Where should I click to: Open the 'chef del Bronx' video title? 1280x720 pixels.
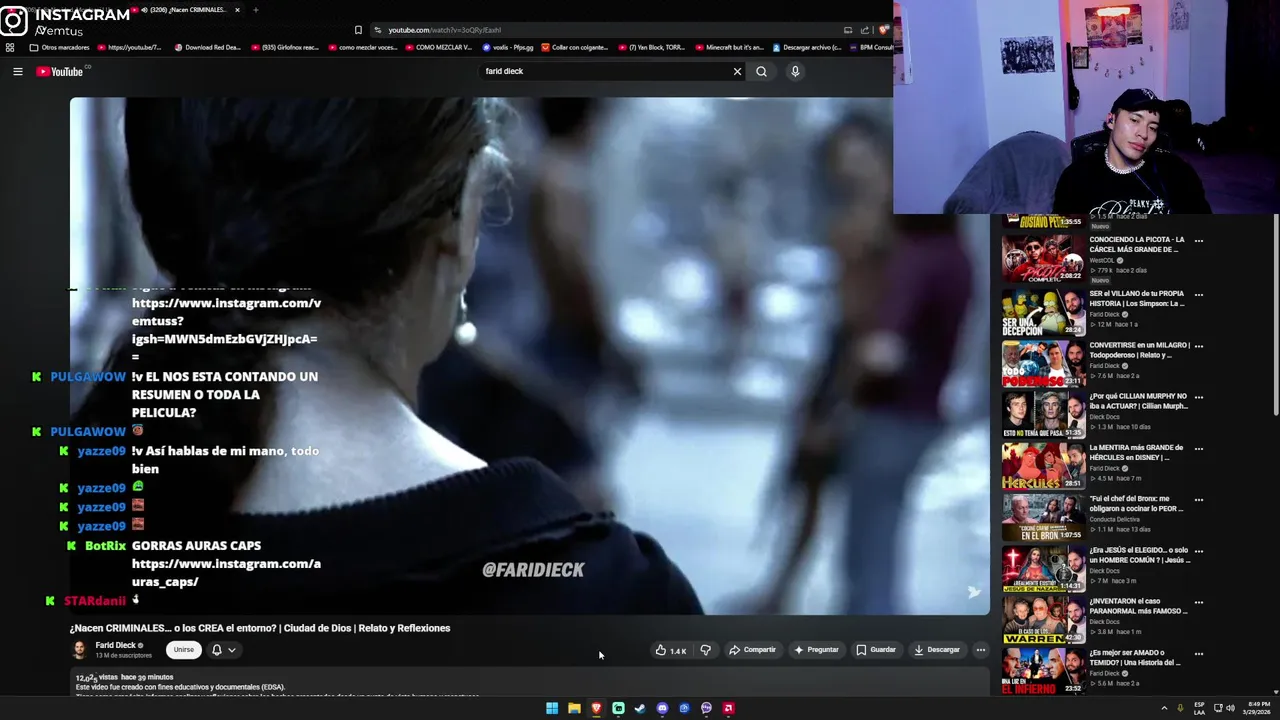[x=1137, y=503]
